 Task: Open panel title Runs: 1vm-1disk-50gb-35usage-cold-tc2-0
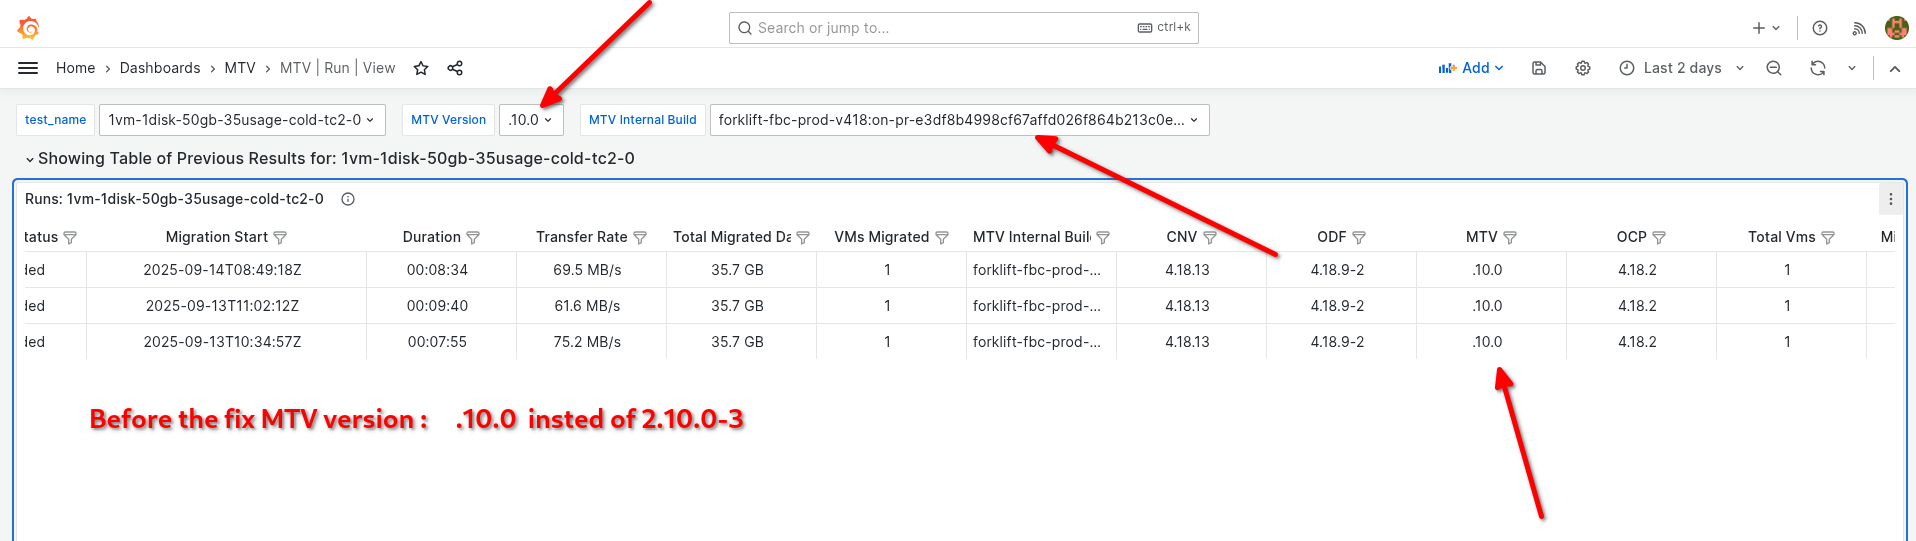click(174, 199)
